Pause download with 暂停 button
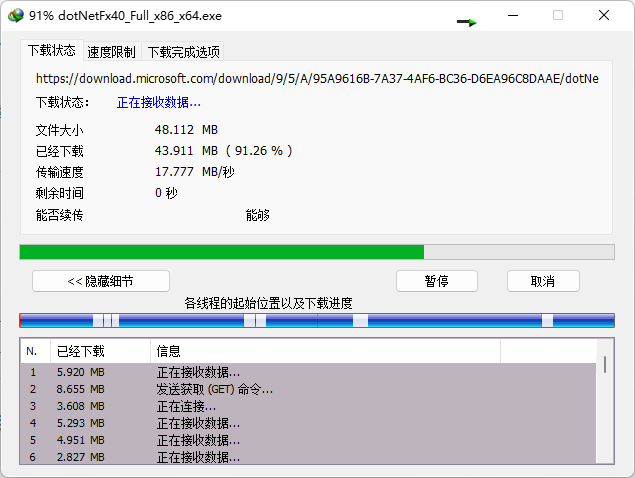The width and height of the screenshot is (635, 478). [437, 281]
